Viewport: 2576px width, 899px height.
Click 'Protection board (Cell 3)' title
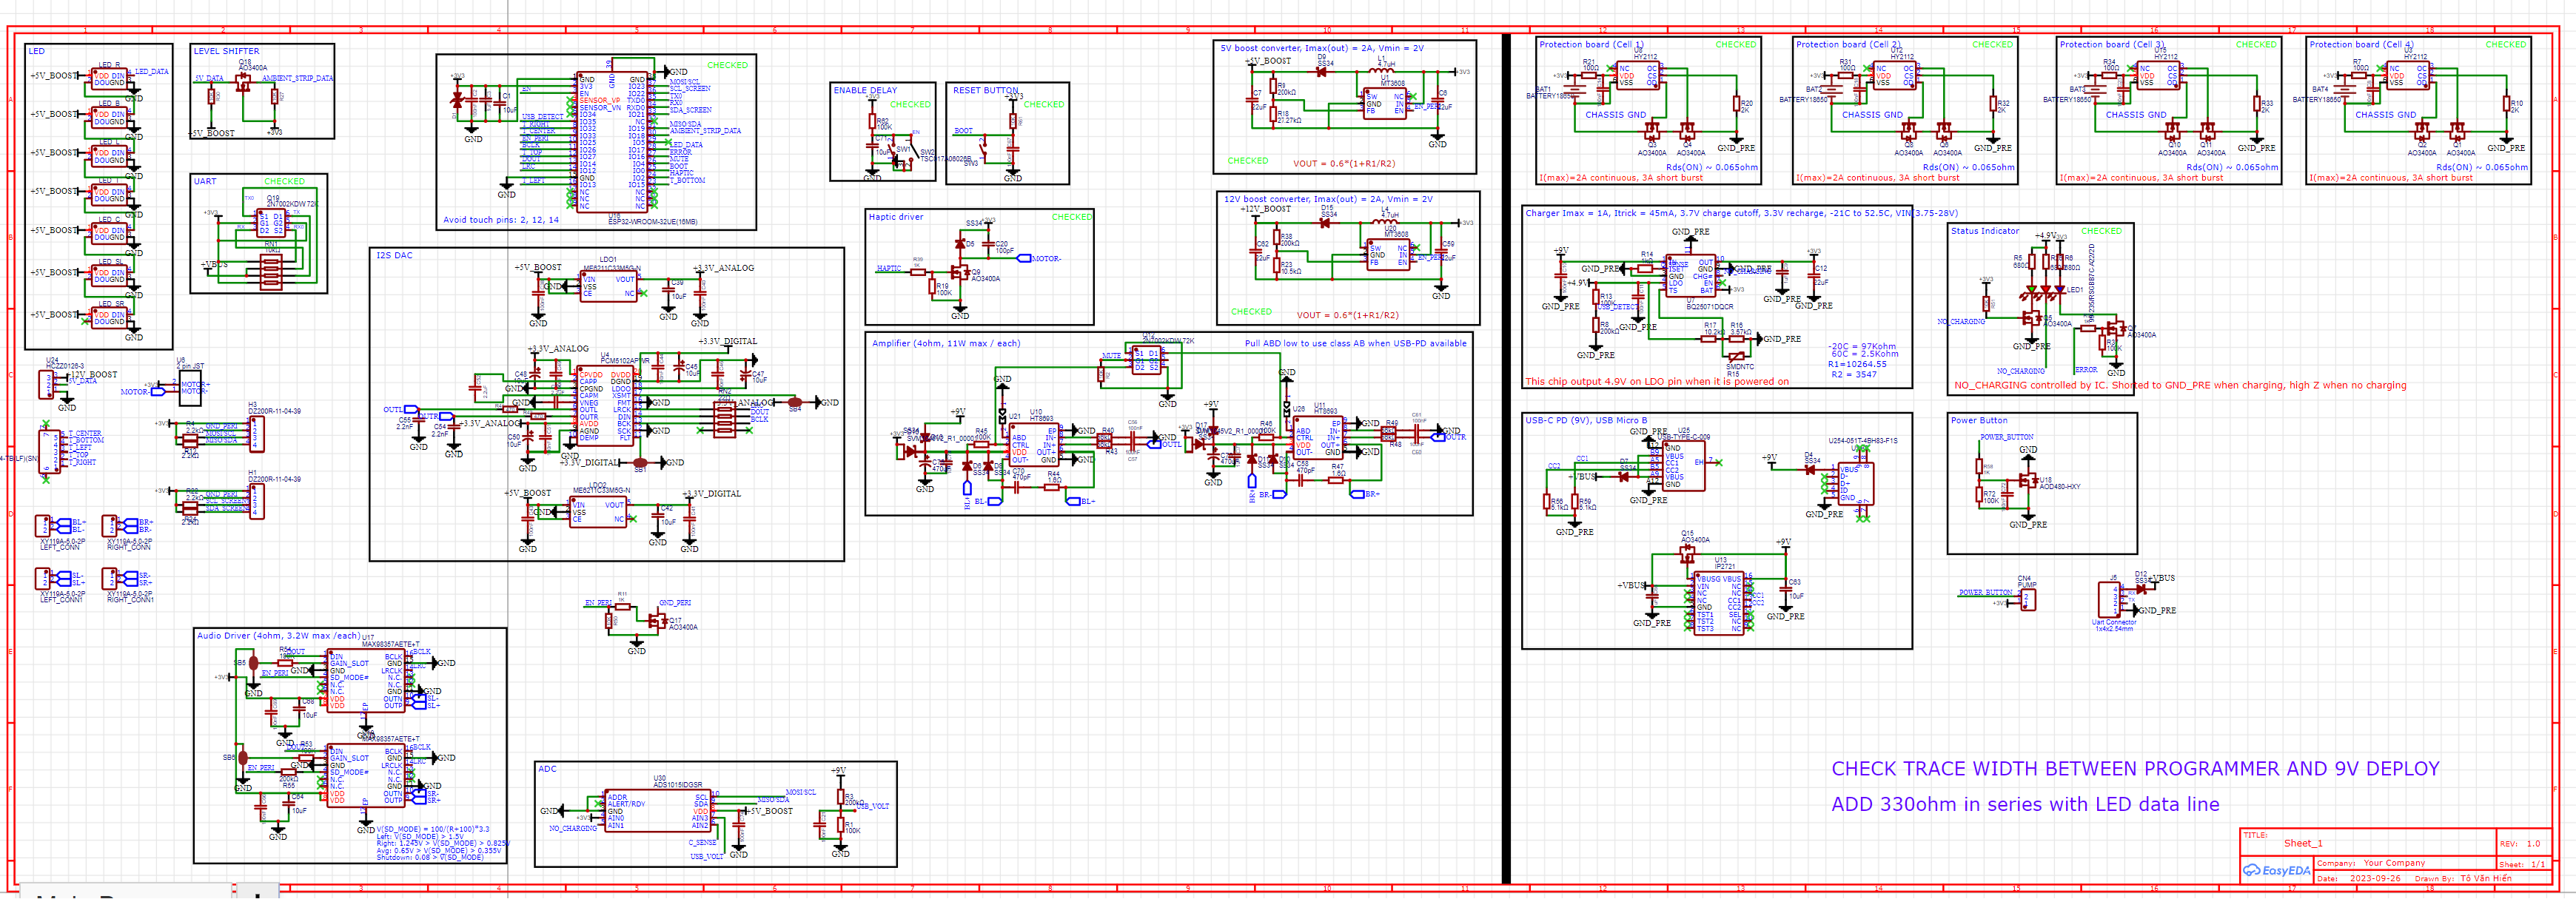coord(2112,45)
